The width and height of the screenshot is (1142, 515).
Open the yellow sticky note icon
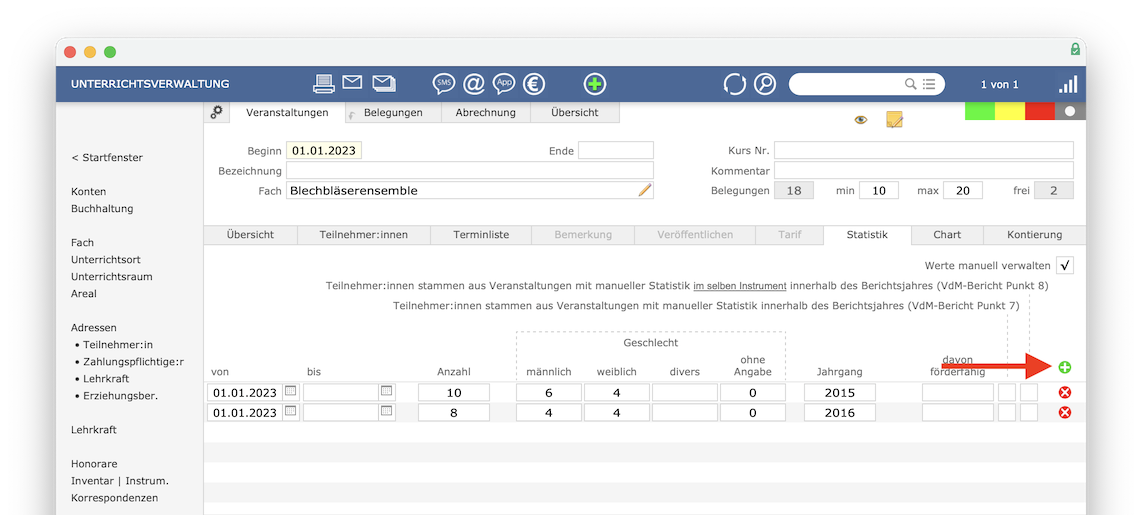pos(894,119)
